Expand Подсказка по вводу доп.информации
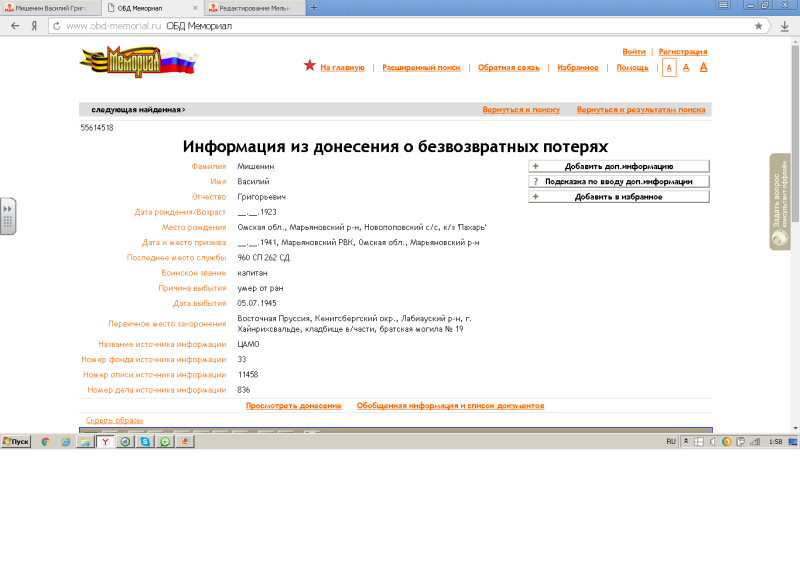 coord(618,182)
